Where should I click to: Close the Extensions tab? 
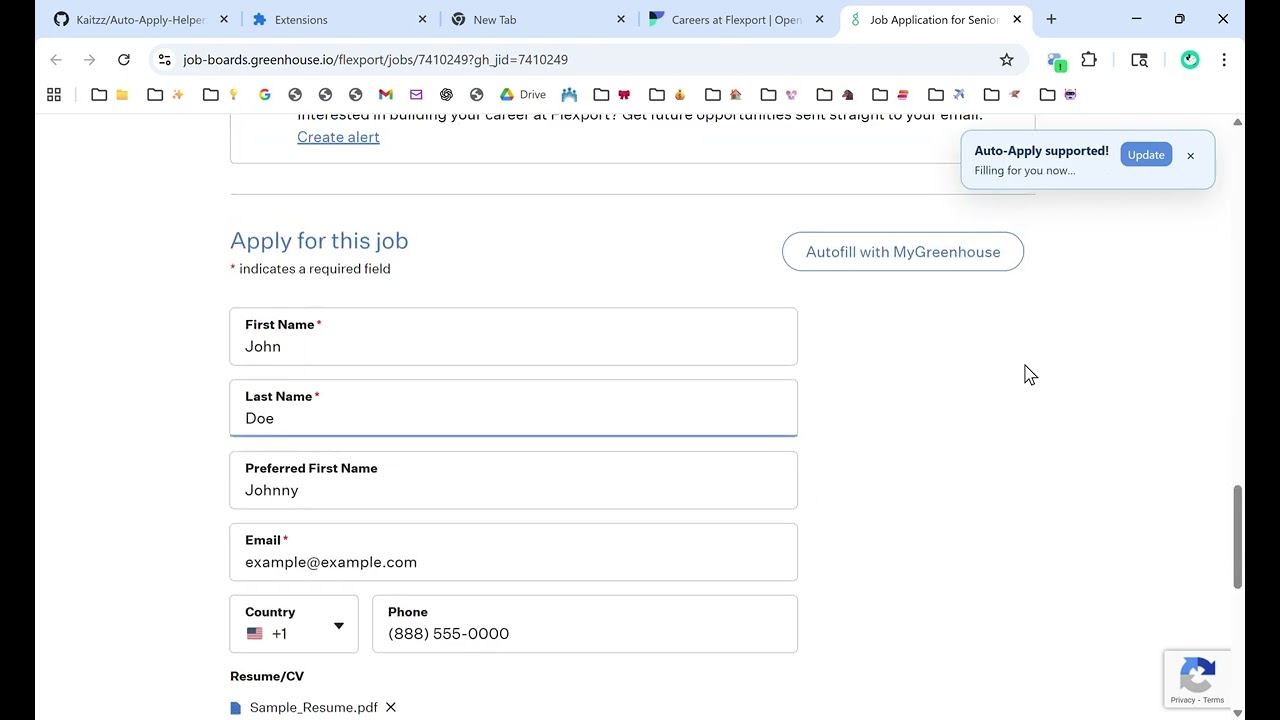pos(422,19)
